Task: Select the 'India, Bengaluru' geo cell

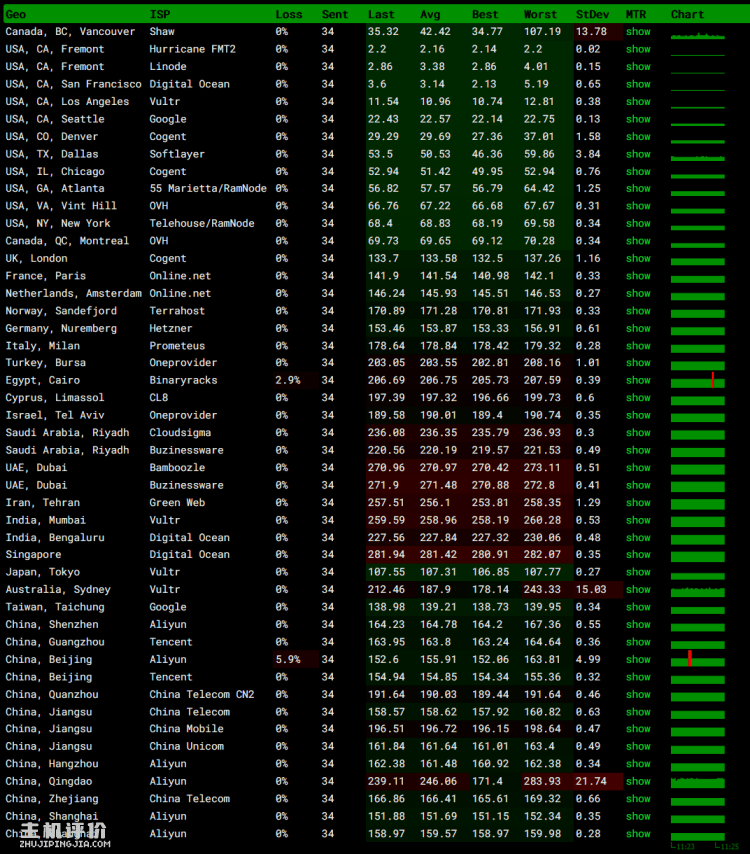Action: point(55,538)
